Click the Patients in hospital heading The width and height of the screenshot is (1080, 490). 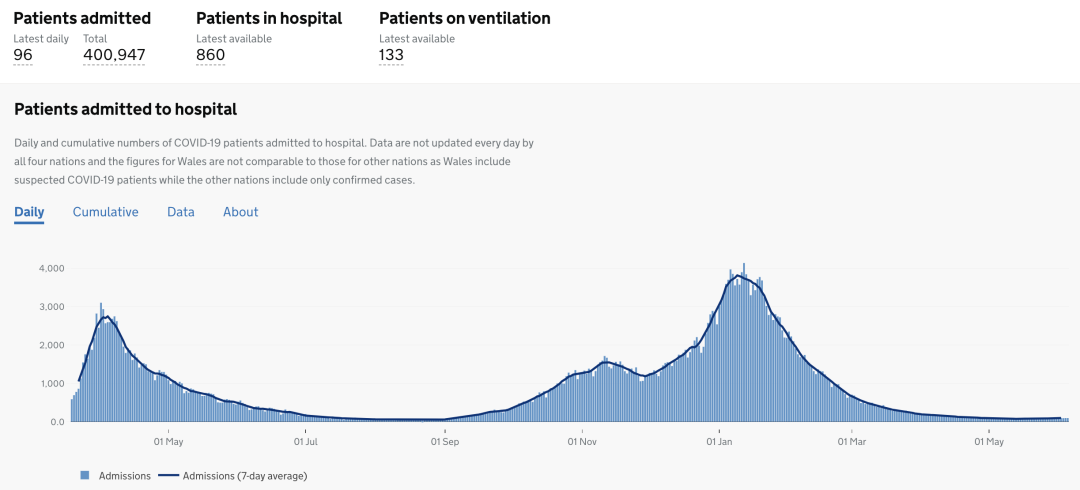pyautogui.click(x=269, y=19)
